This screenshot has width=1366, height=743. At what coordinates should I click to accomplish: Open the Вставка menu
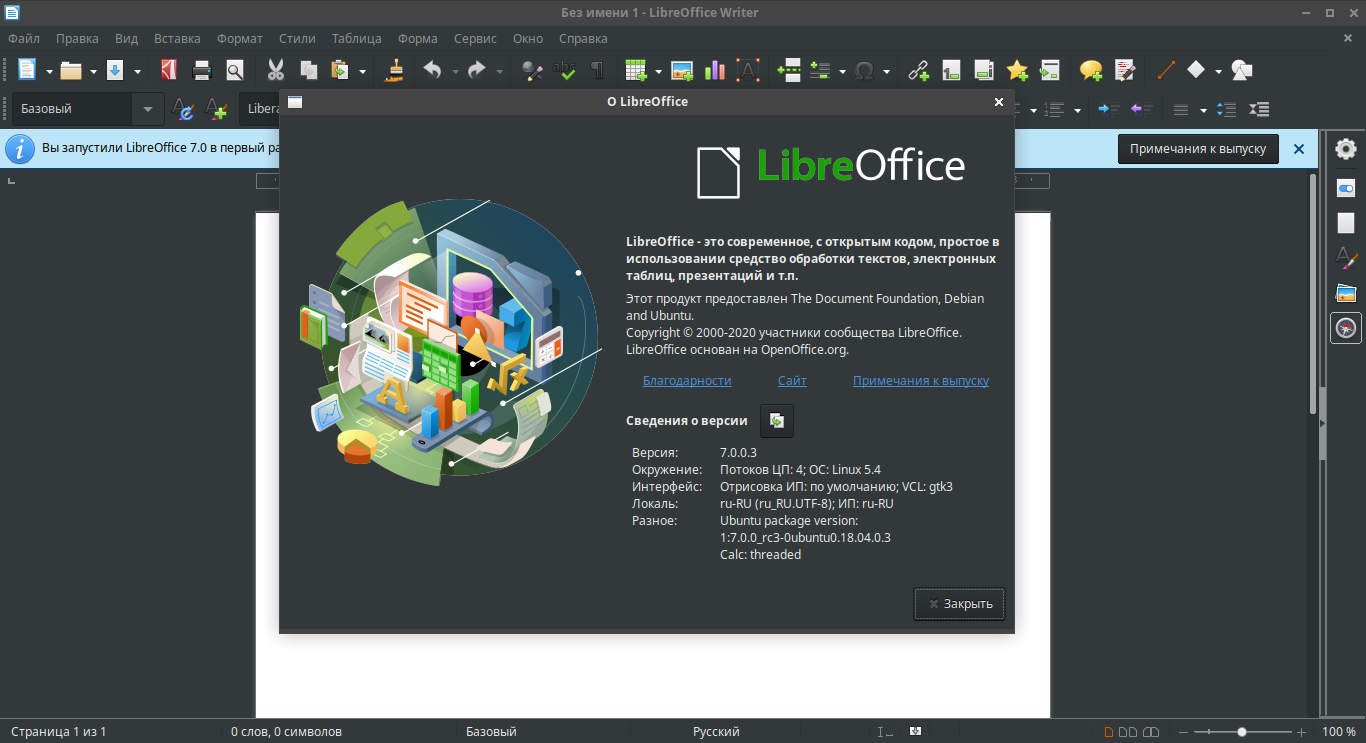177,38
